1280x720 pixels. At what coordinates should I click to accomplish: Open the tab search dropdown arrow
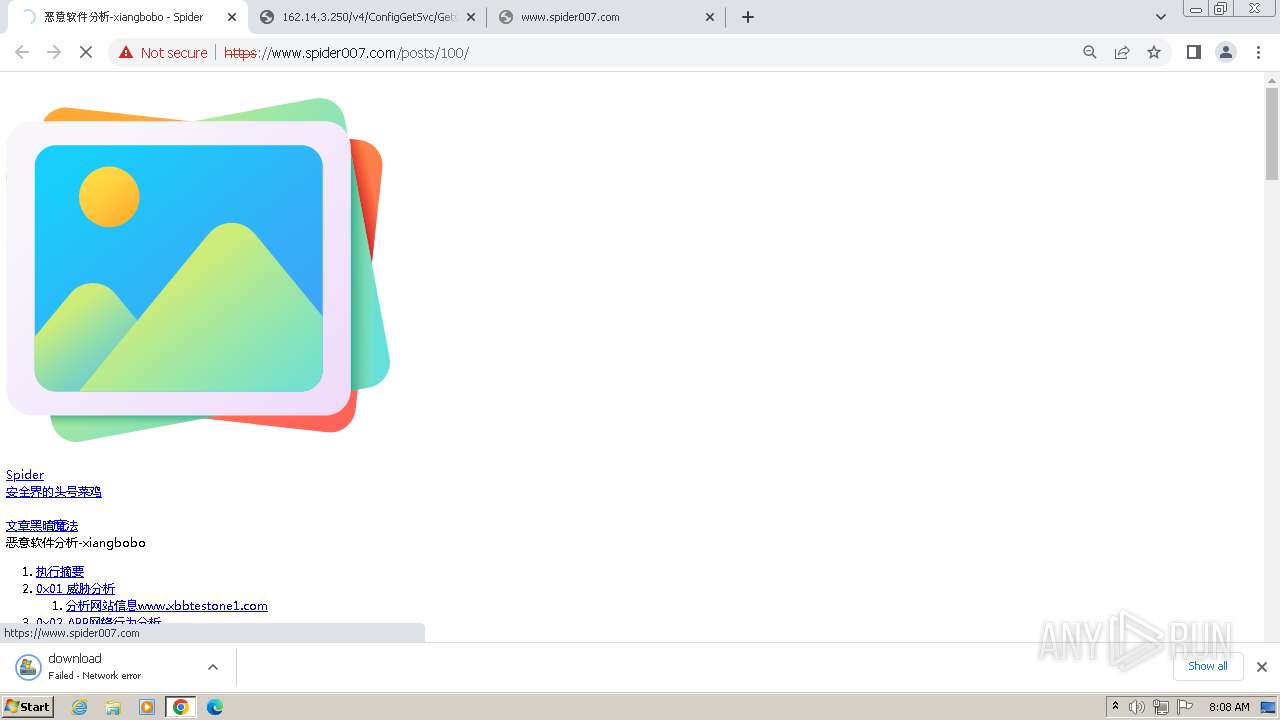(1161, 17)
